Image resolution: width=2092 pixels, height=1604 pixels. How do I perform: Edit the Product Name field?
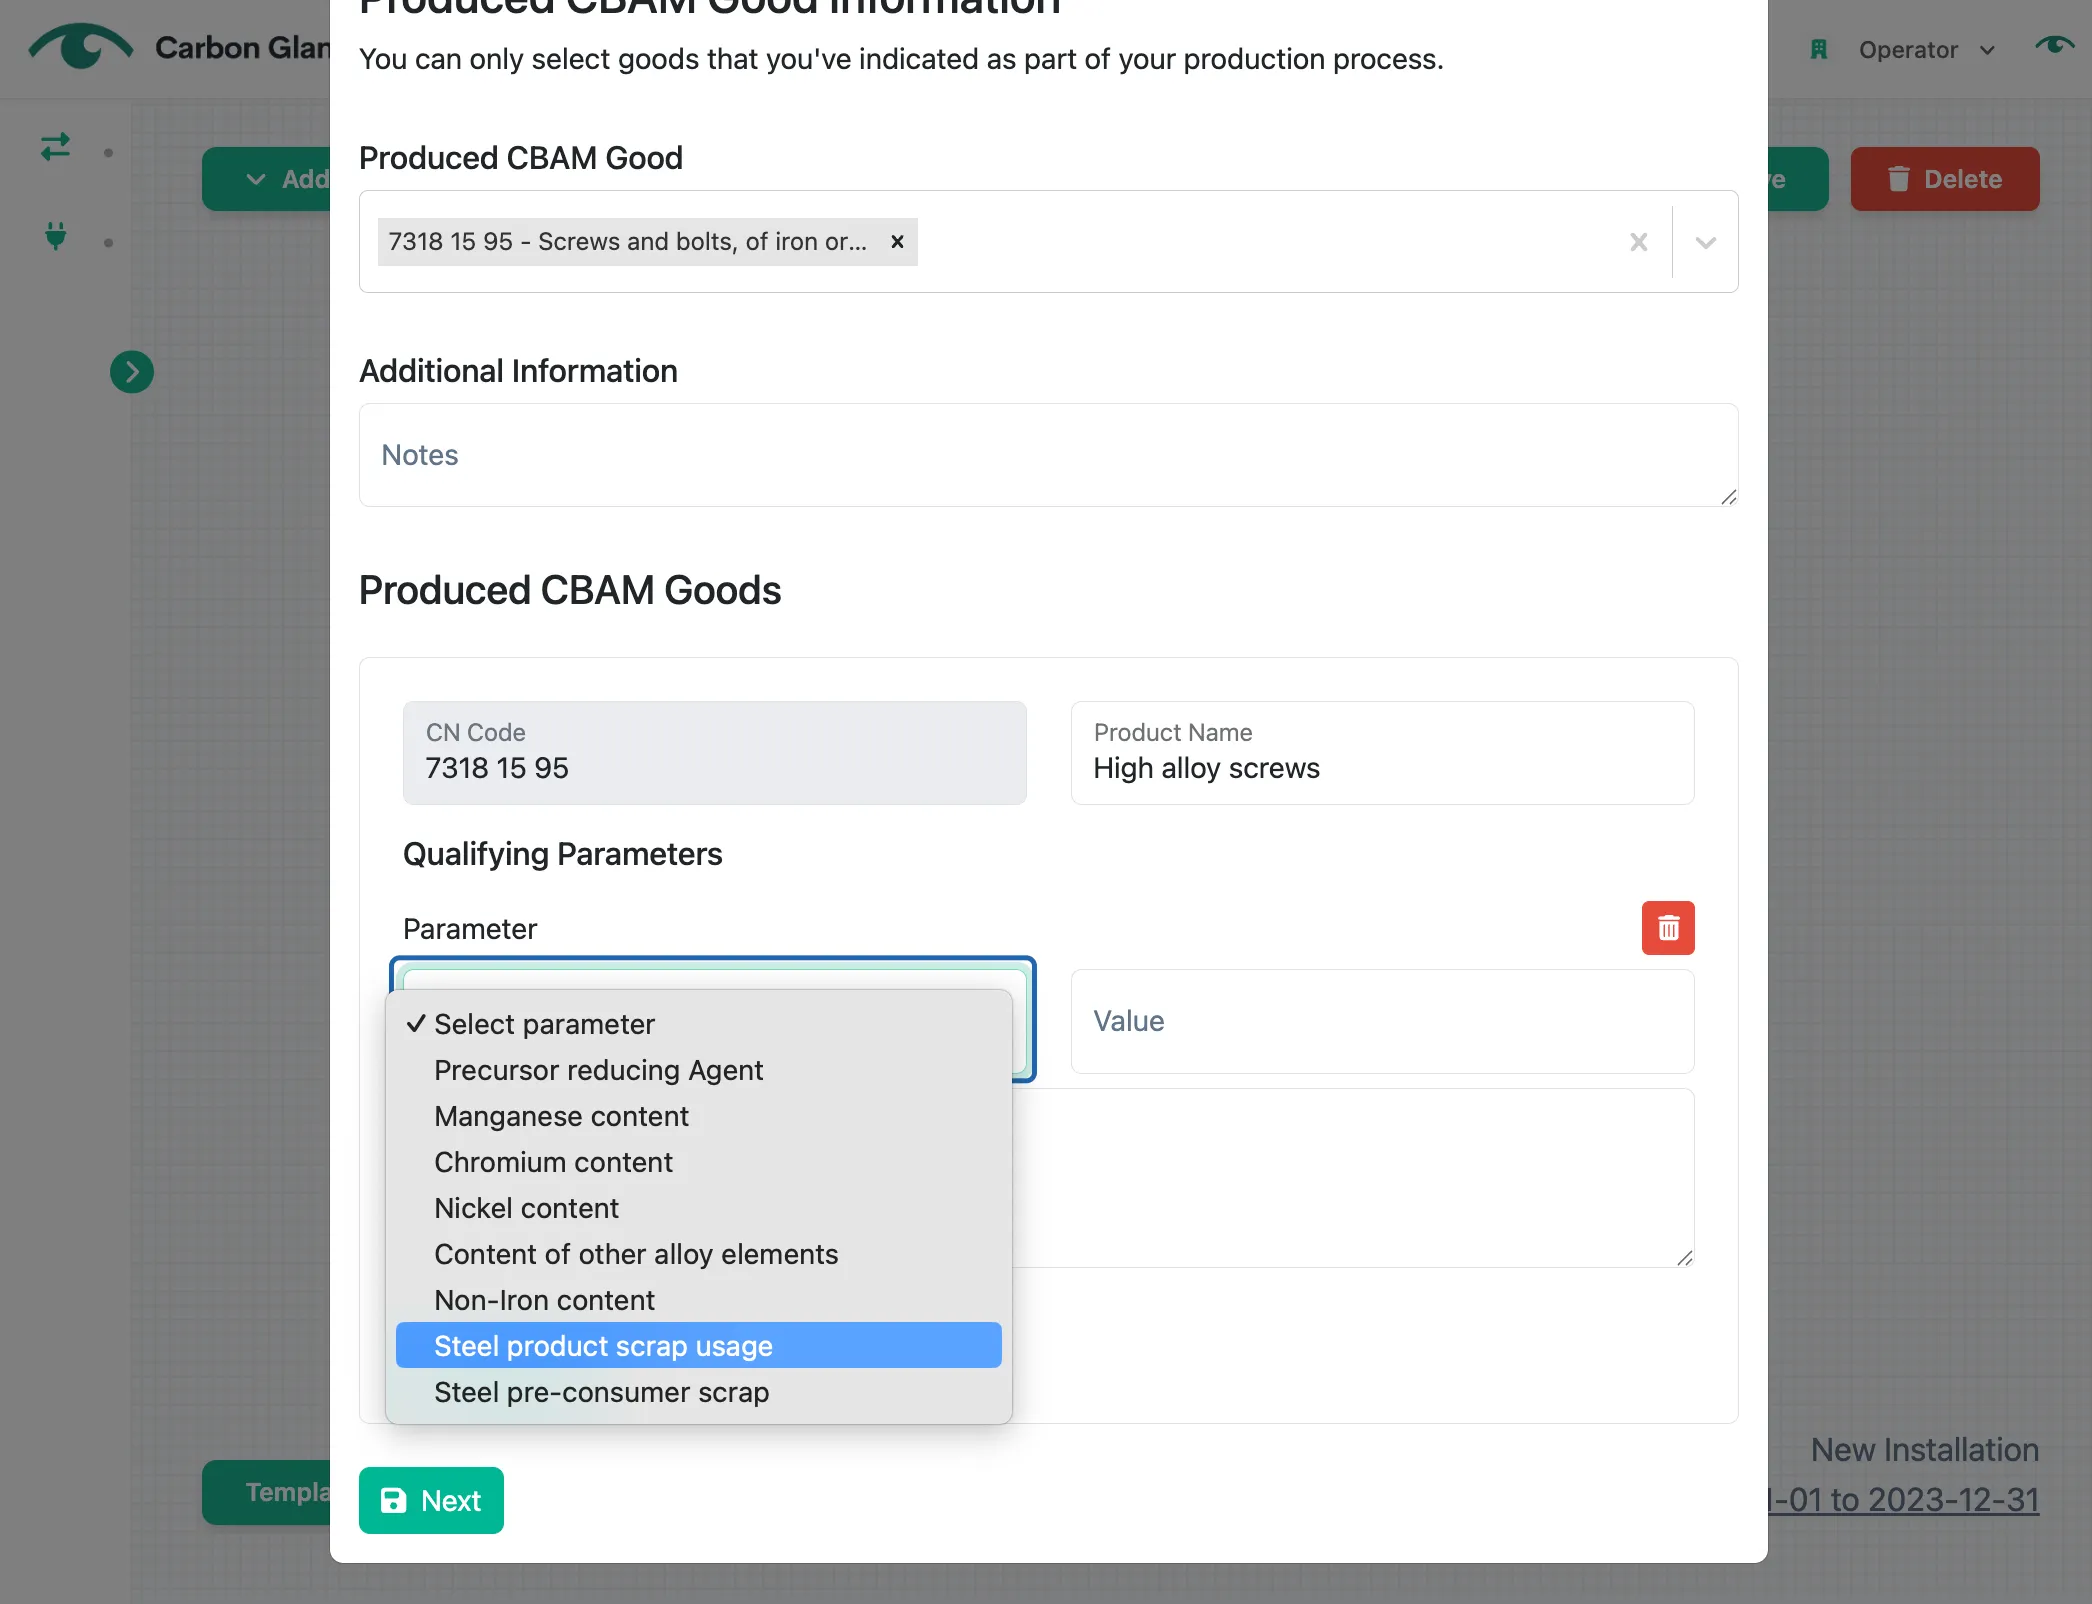click(1382, 753)
